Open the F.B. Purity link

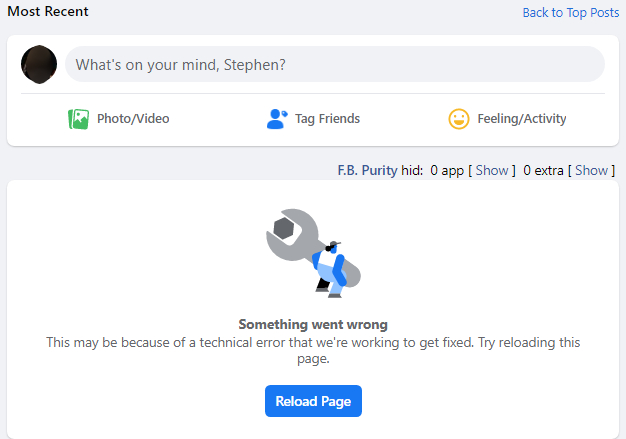coord(367,170)
